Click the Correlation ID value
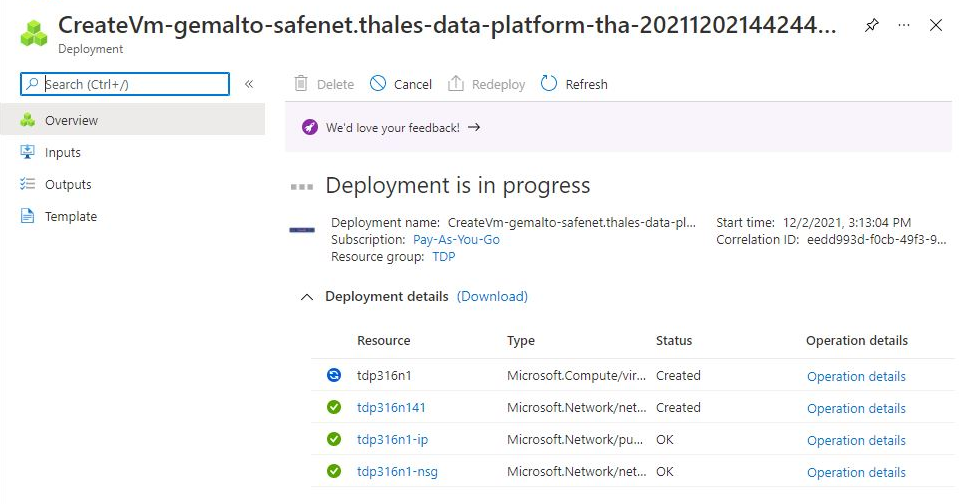The image size is (962, 504). pos(876,239)
